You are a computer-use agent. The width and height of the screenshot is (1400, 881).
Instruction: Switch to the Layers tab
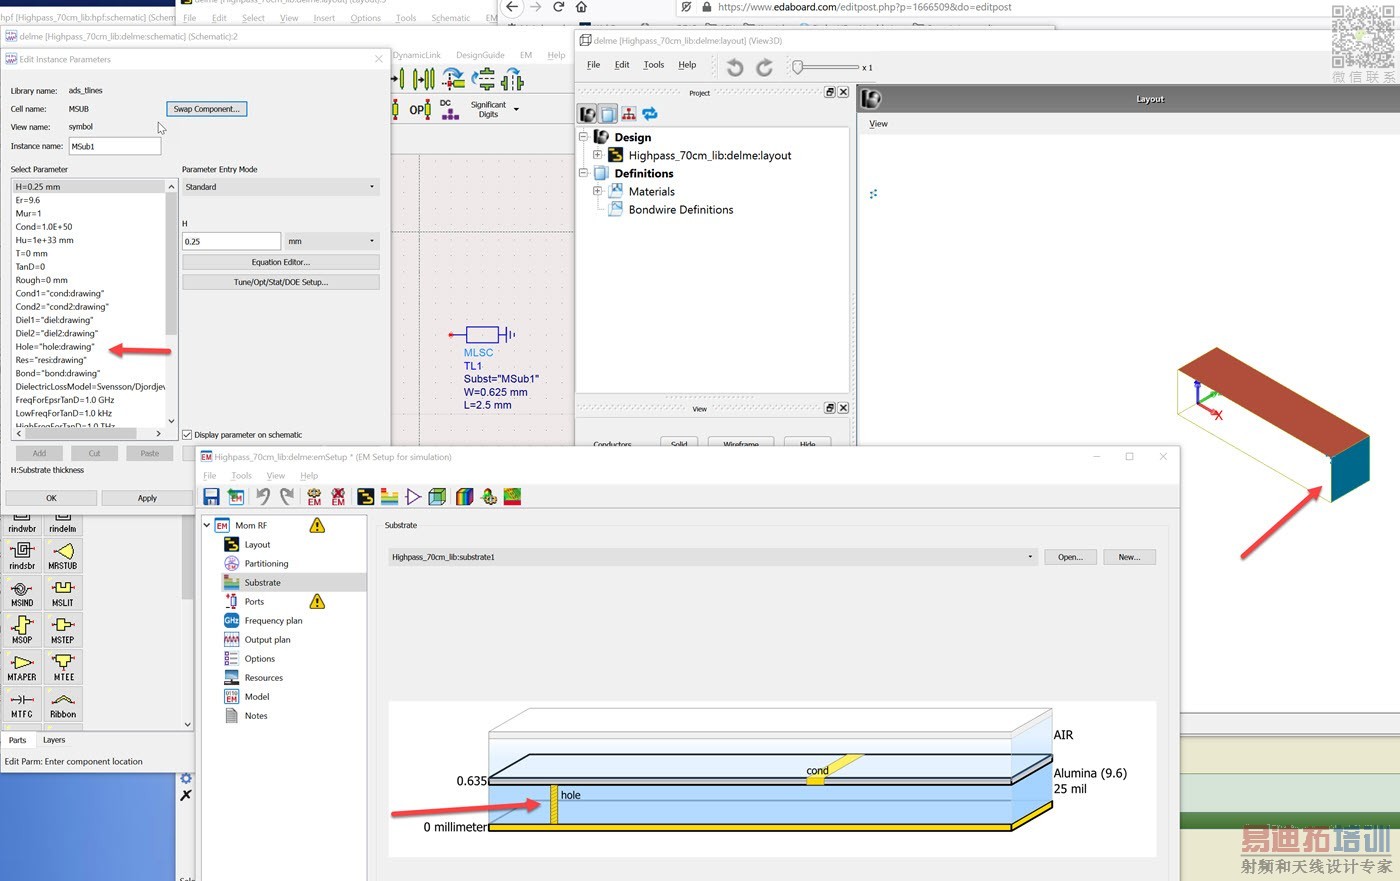(x=54, y=740)
